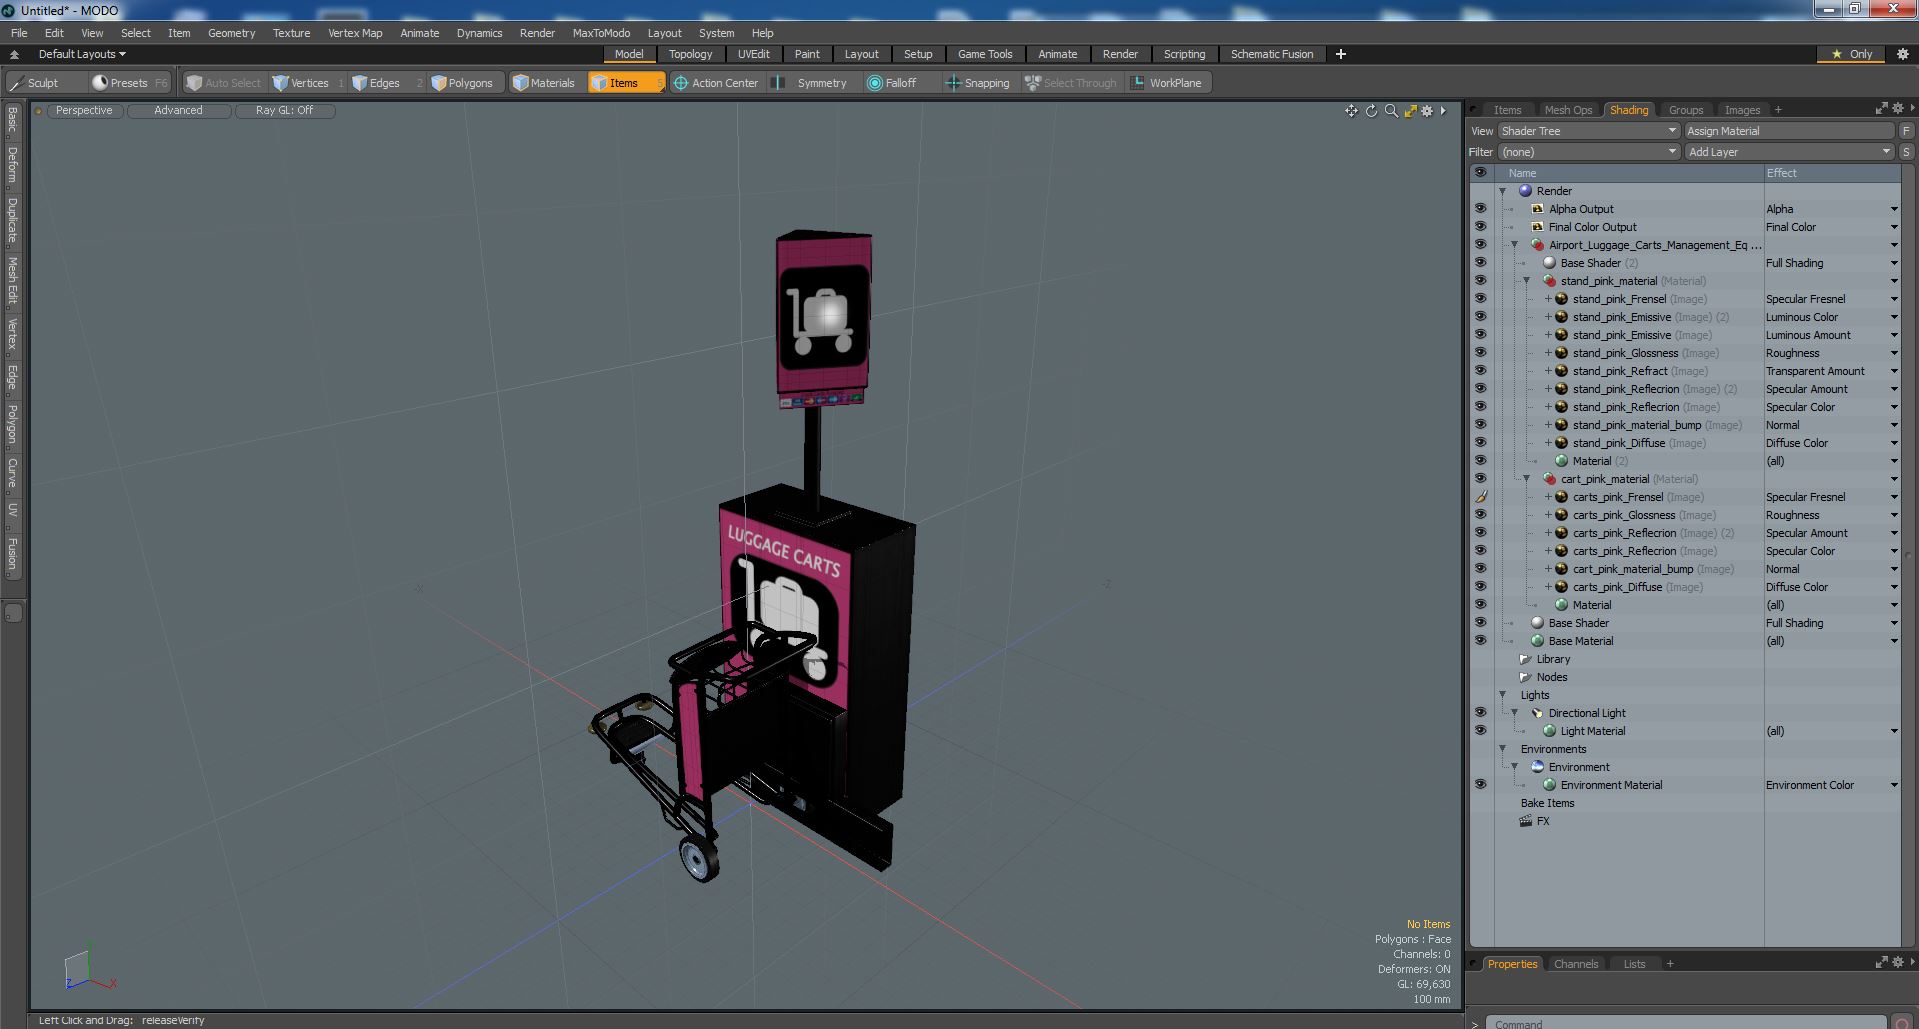Activate Items selection mode
The image size is (1919, 1029).
coord(626,83)
